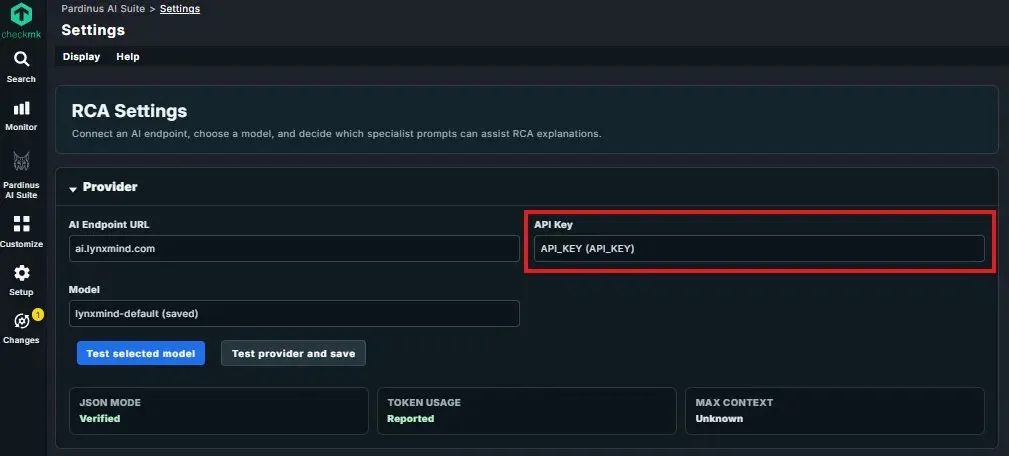Screen dimensions: 1009x456
Task: Open the Monitor bar chart icon
Action: pos(21,108)
